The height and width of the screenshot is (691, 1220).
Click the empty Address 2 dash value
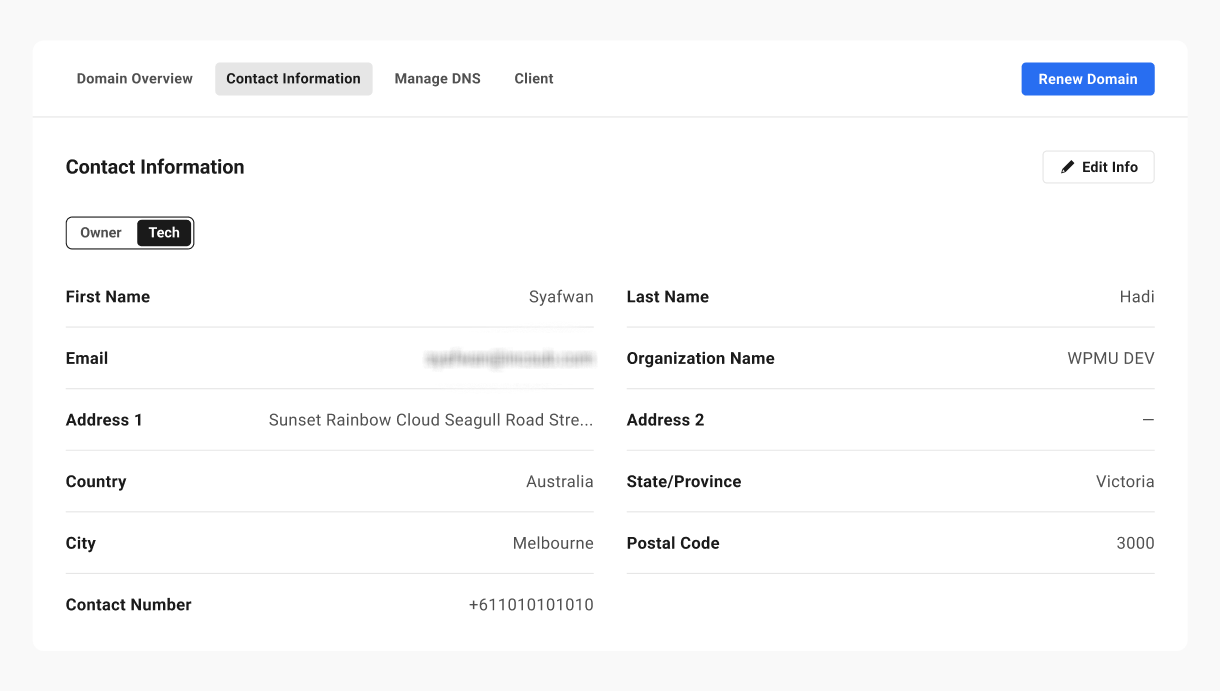(x=1148, y=420)
